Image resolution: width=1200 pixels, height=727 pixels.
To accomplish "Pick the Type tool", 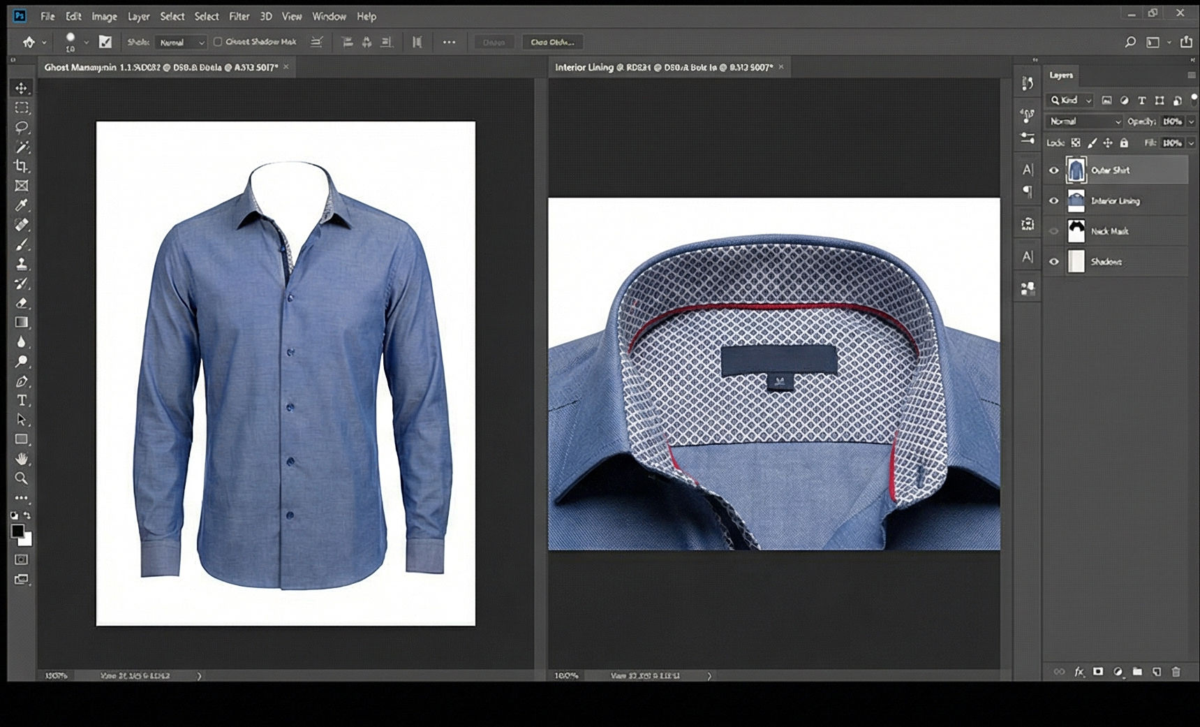I will click(22, 400).
